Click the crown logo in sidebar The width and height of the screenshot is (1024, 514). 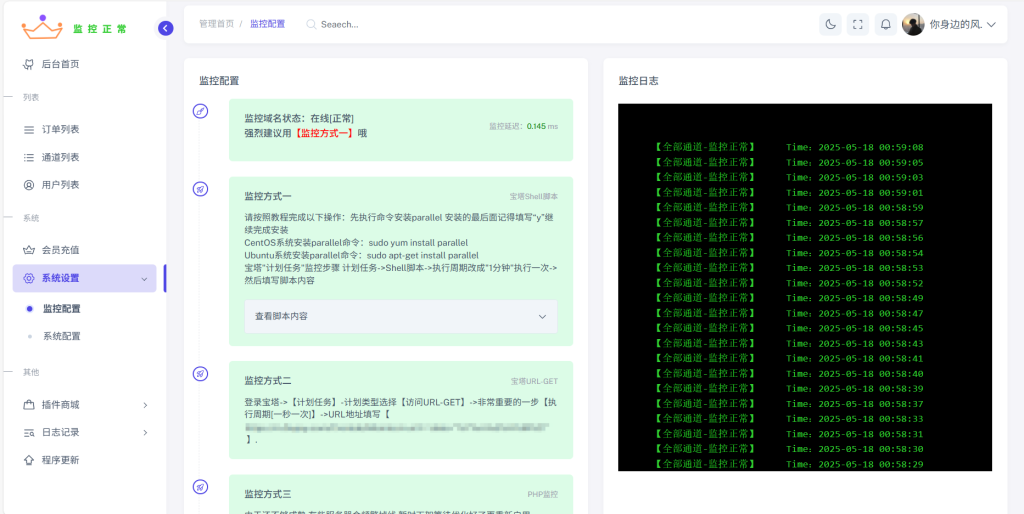pos(42,27)
